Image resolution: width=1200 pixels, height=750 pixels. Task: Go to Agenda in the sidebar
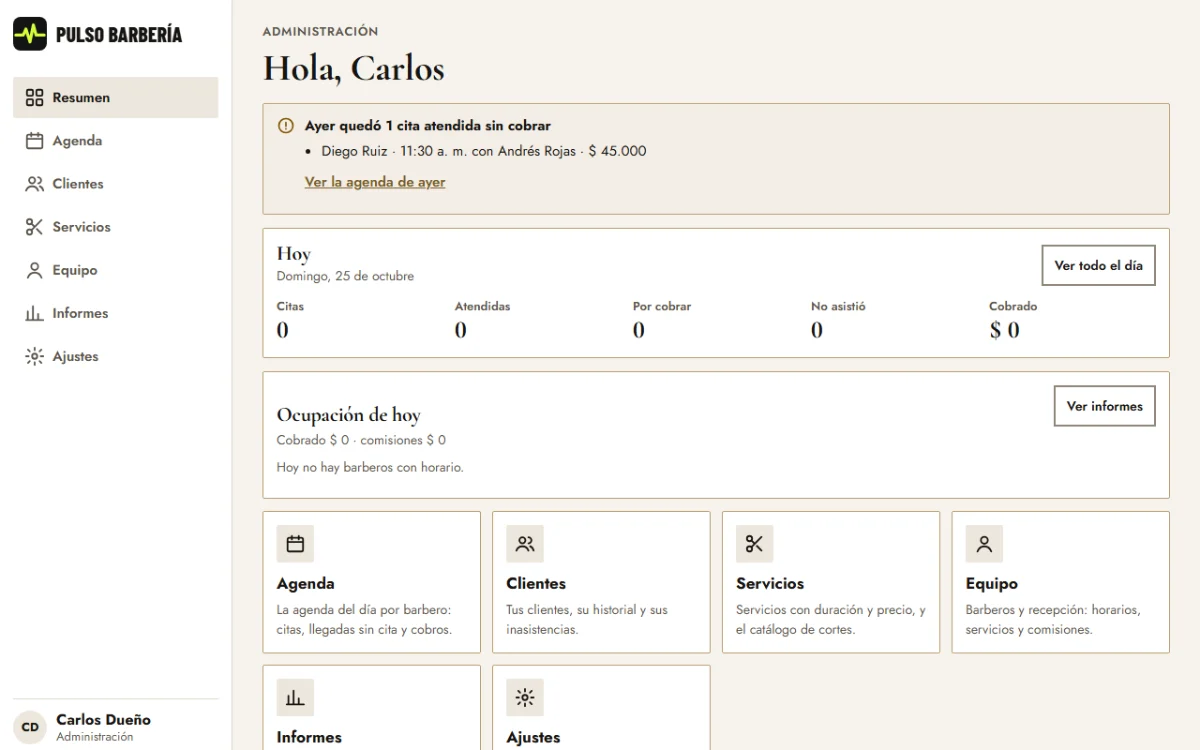[115, 141]
